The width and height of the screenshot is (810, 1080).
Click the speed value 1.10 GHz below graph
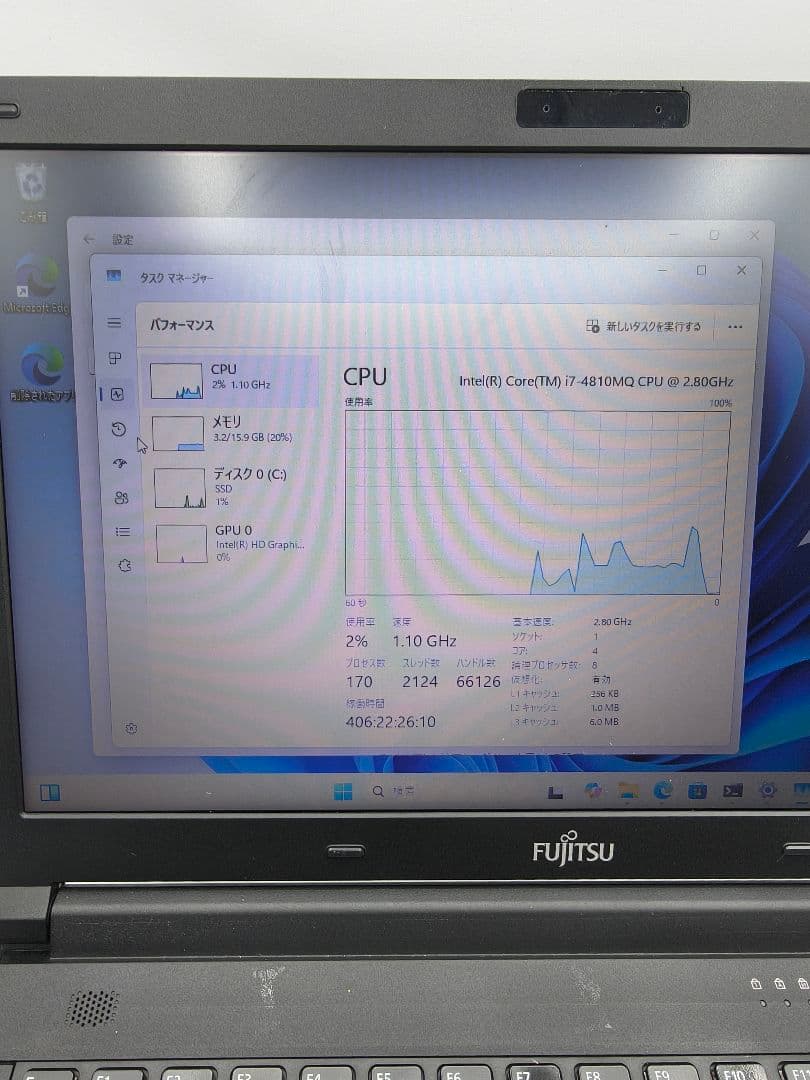coord(424,641)
